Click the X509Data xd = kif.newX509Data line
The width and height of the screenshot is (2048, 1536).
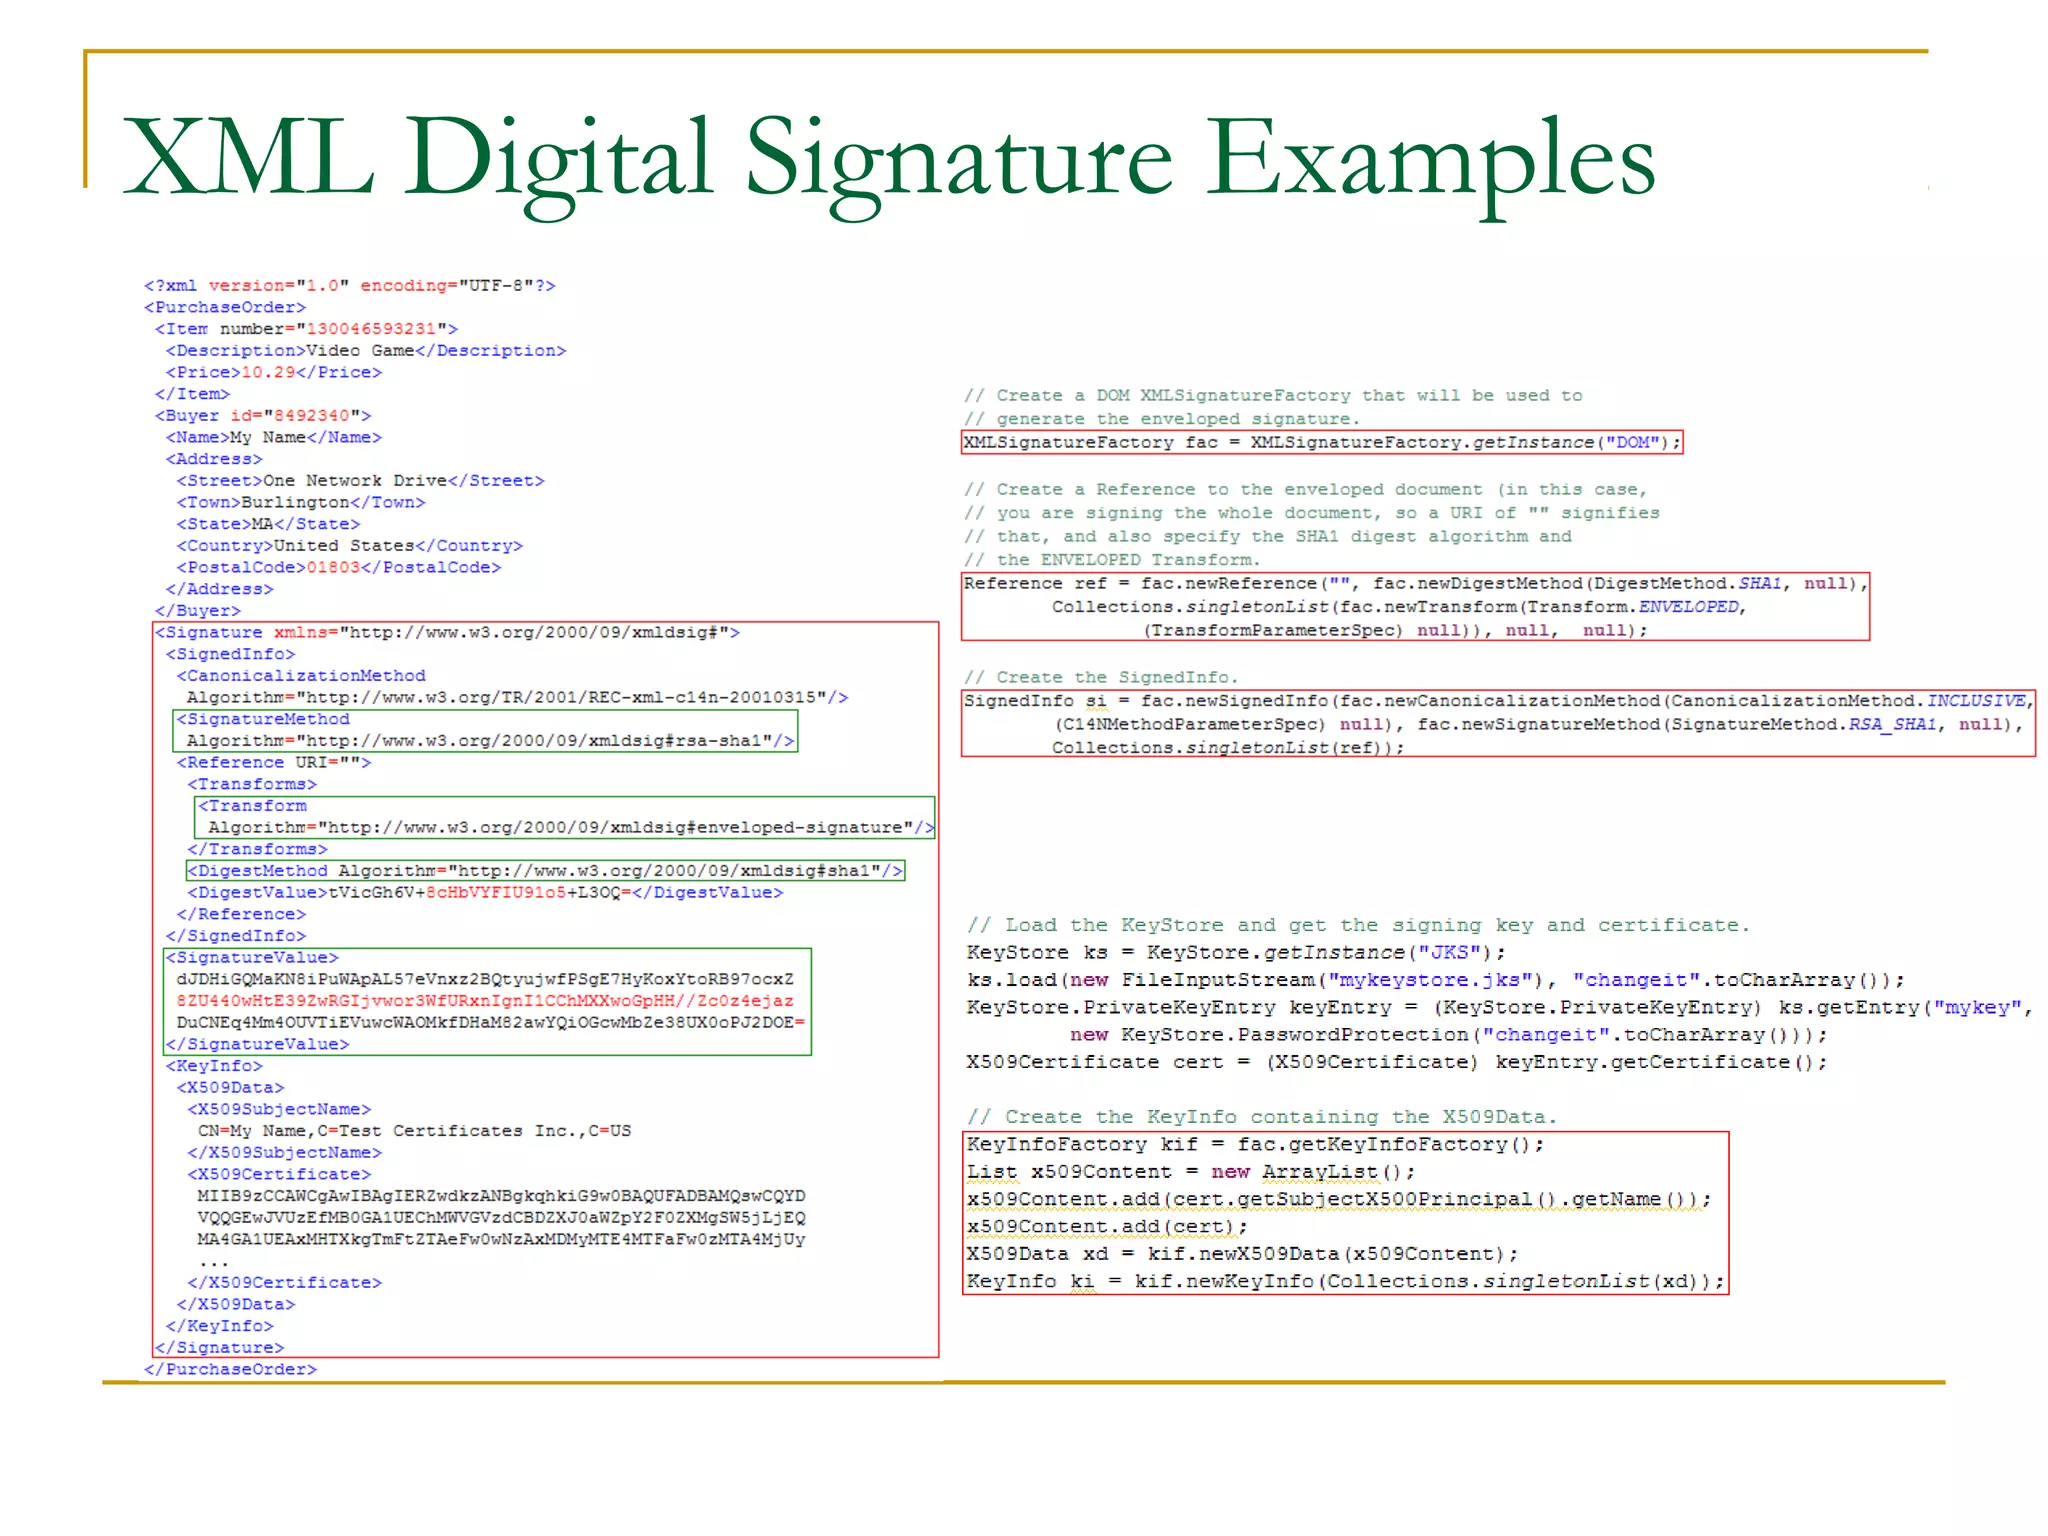pyautogui.click(x=1243, y=1254)
